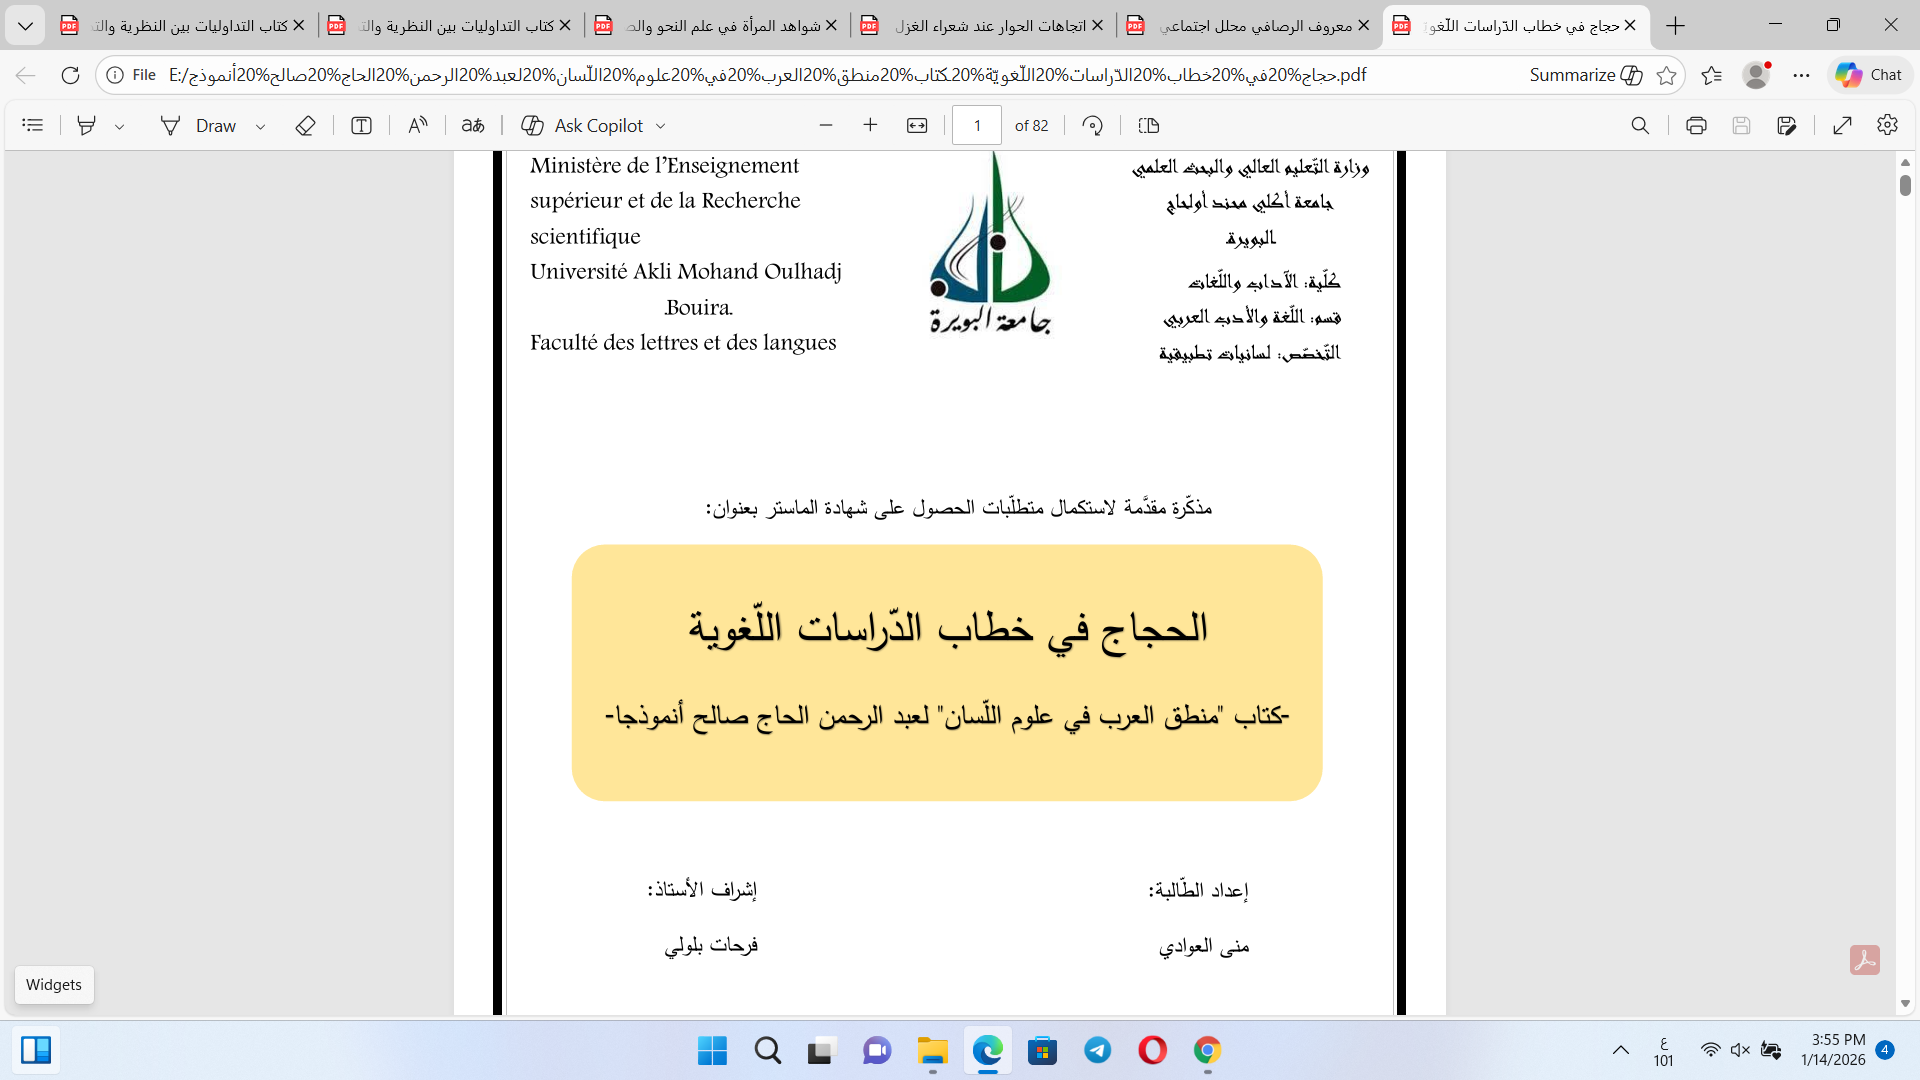Open Opera browser from taskbar
The image size is (1920, 1080).
(x=1153, y=1051)
